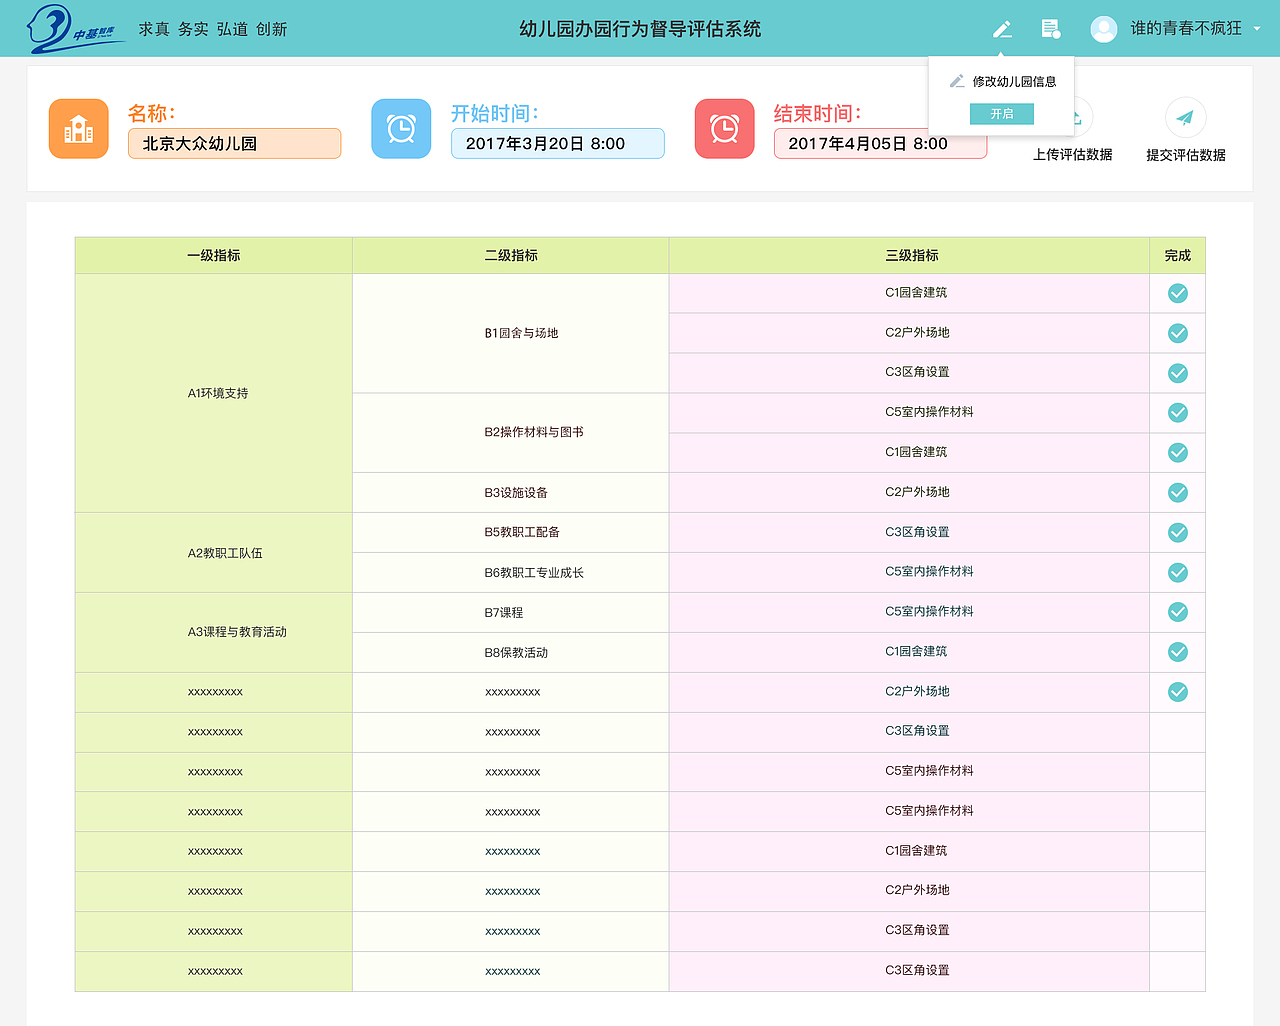
Task: Click the 开始时间 date field showing 2017年3月20日
Action: coord(557,143)
